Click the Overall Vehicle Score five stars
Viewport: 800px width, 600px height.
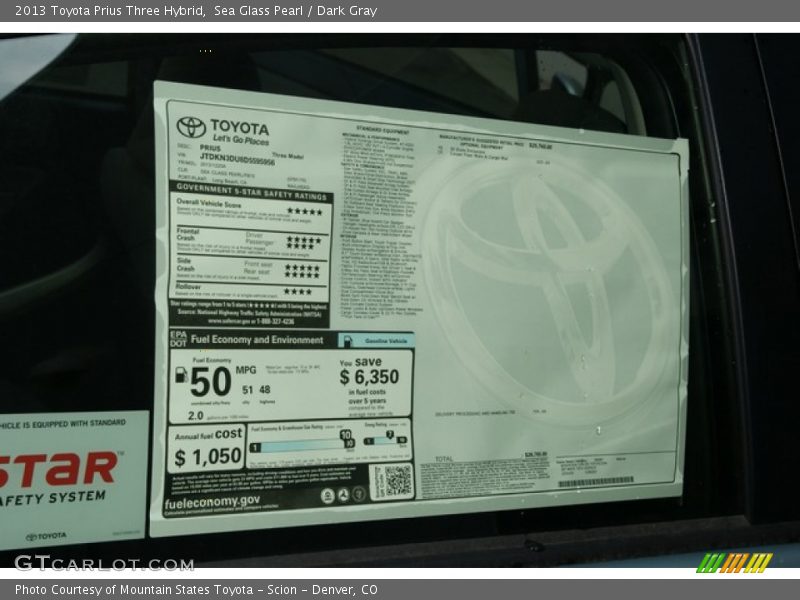(x=305, y=211)
